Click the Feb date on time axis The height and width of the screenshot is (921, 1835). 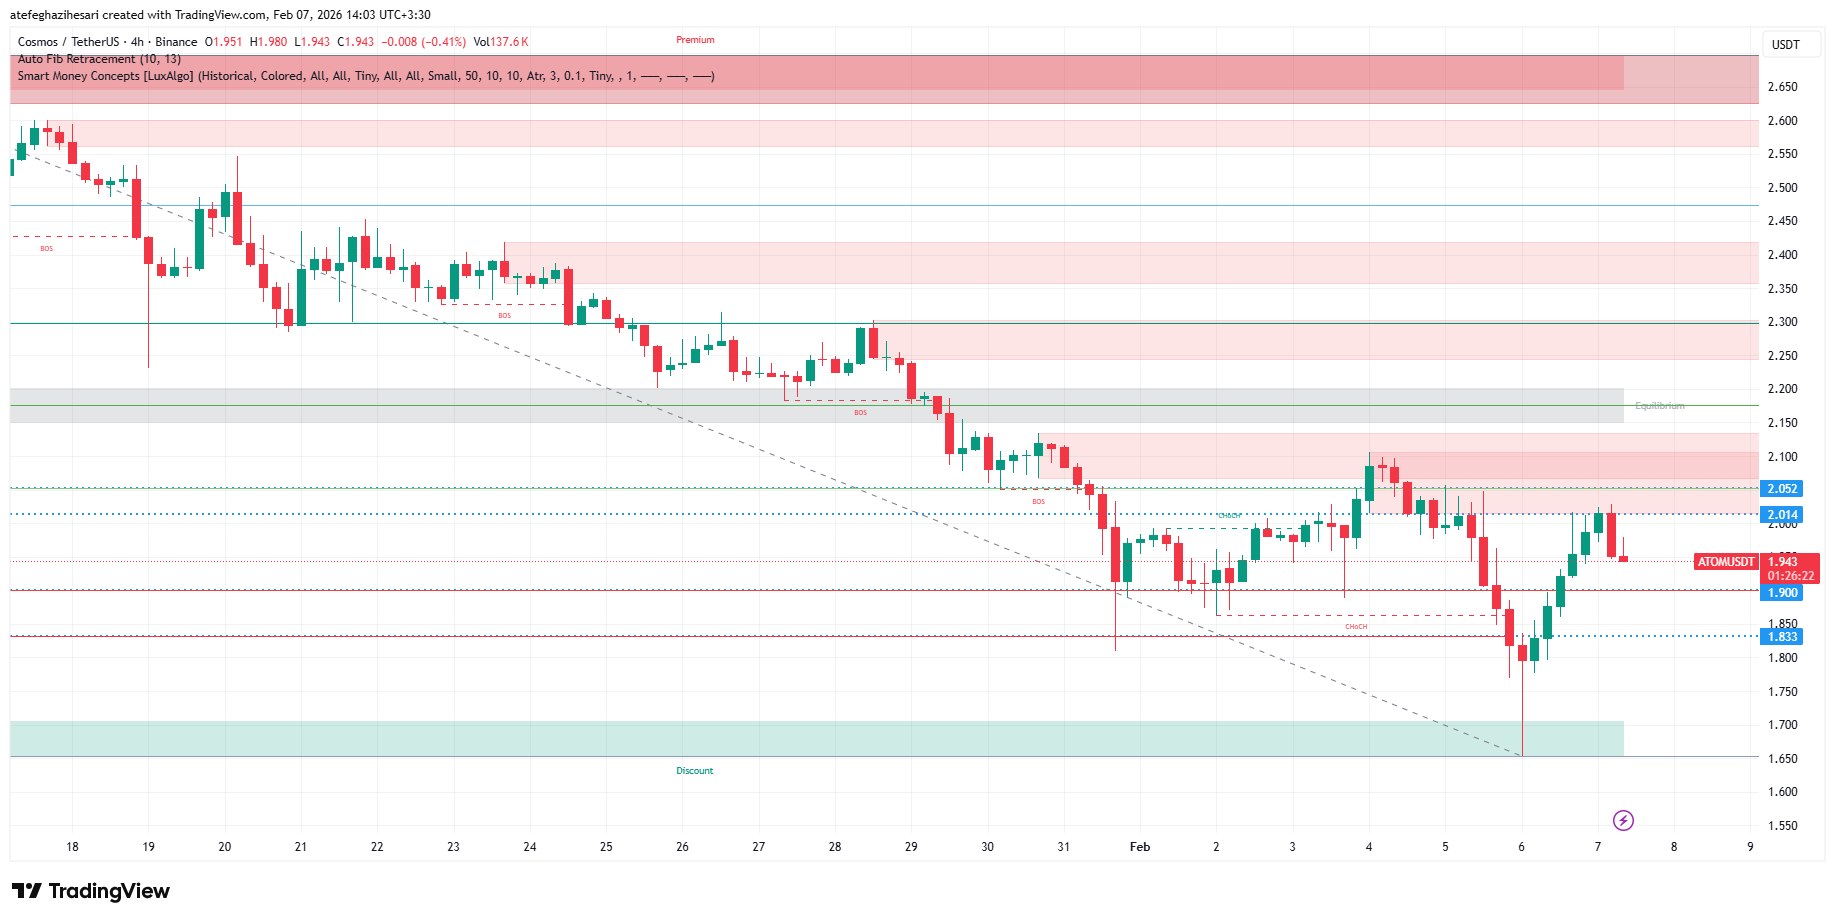coord(1139,847)
